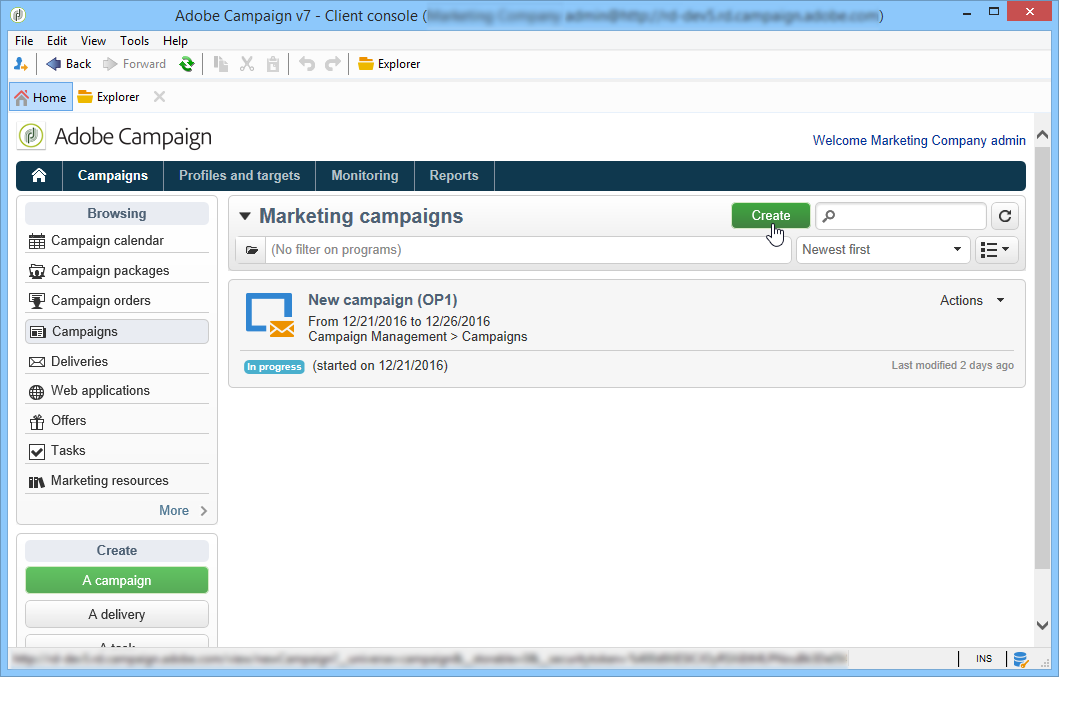Open the File menu
This screenshot has height=708, width=1089.
tap(24, 41)
